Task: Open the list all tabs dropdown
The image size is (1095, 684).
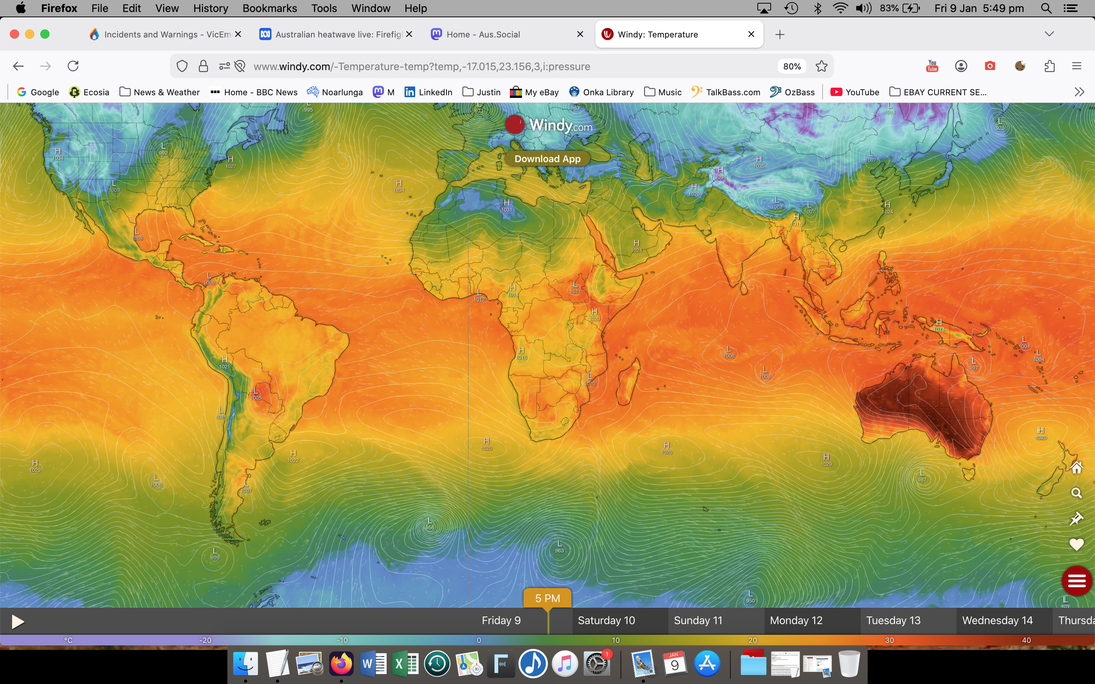Action: [1048, 34]
